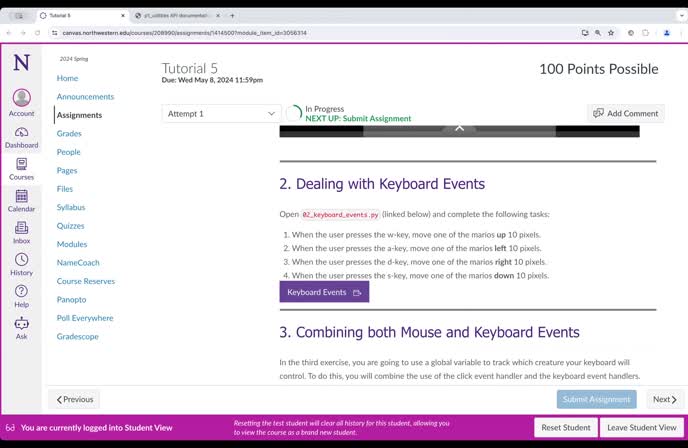Close the Tutorial 5 tab
The image size is (688, 448).
123,15
